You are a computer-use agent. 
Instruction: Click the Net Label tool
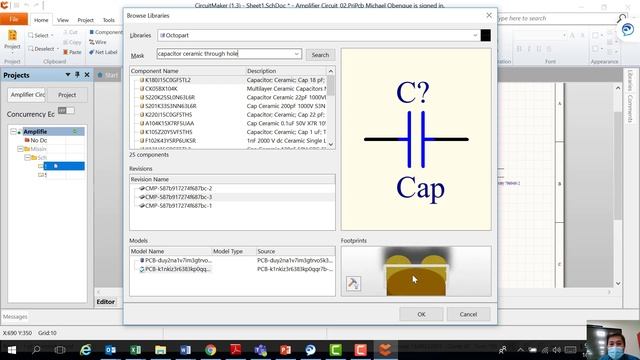click(x=103, y=52)
